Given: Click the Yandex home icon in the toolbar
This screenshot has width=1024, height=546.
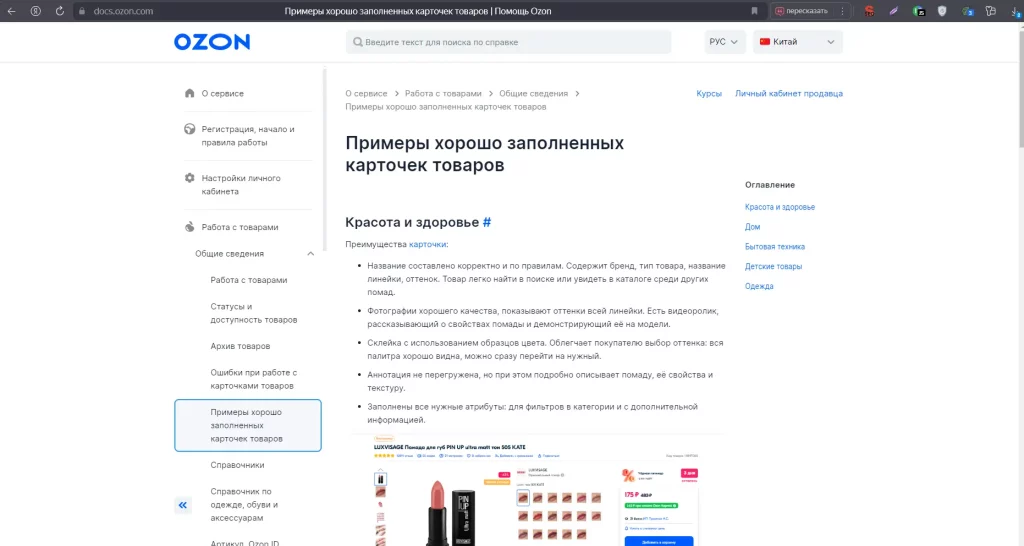Looking at the screenshot, I should [36, 11].
